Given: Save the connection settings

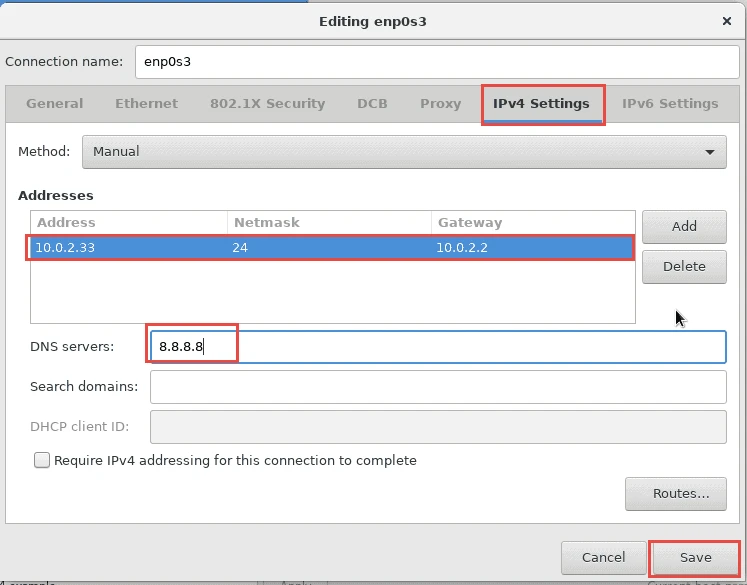Looking at the screenshot, I should click(x=695, y=557).
